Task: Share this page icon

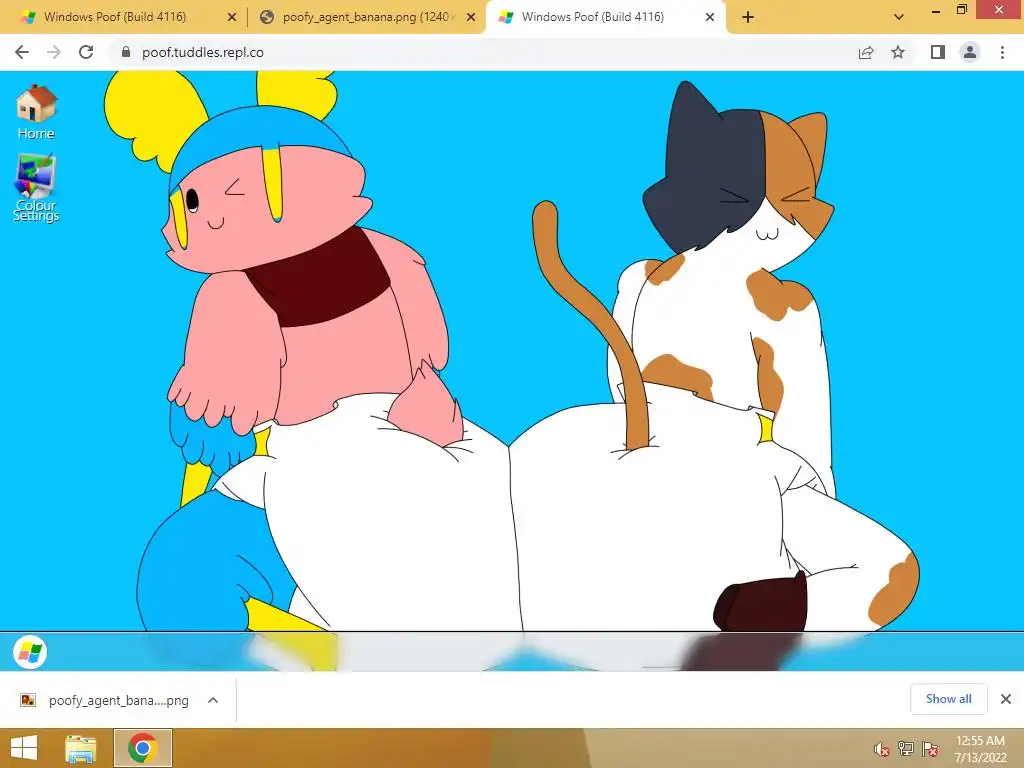Action: (866, 52)
